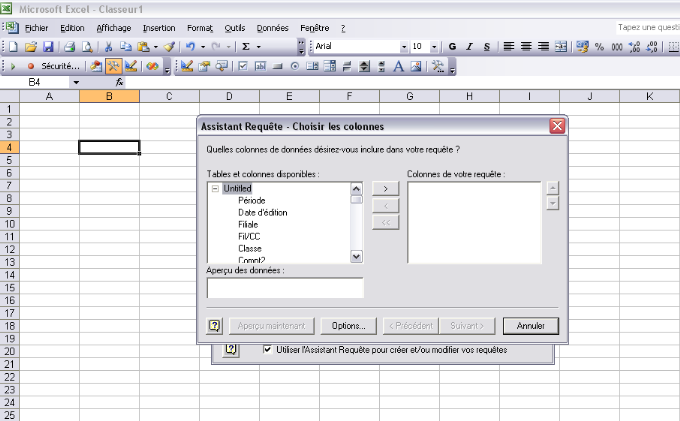Click the Options... button
Viewport: 680px width, 421px height.
tap(350, 325)
